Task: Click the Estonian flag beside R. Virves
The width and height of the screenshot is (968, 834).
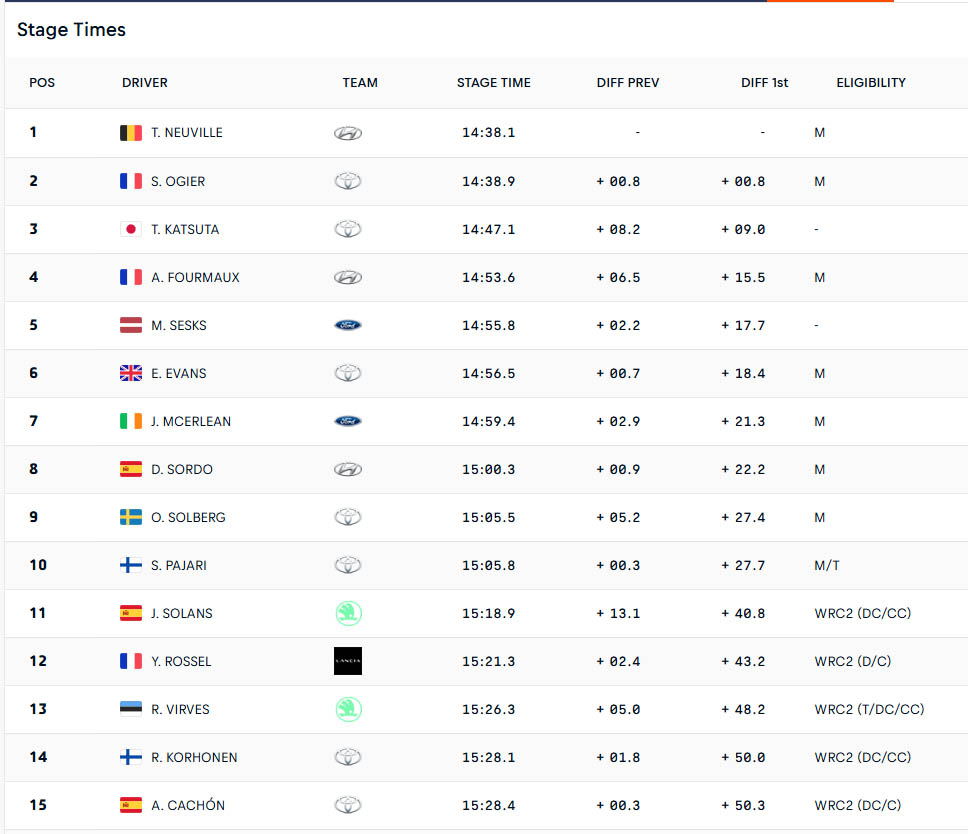Action: click(x=131, y=709)
